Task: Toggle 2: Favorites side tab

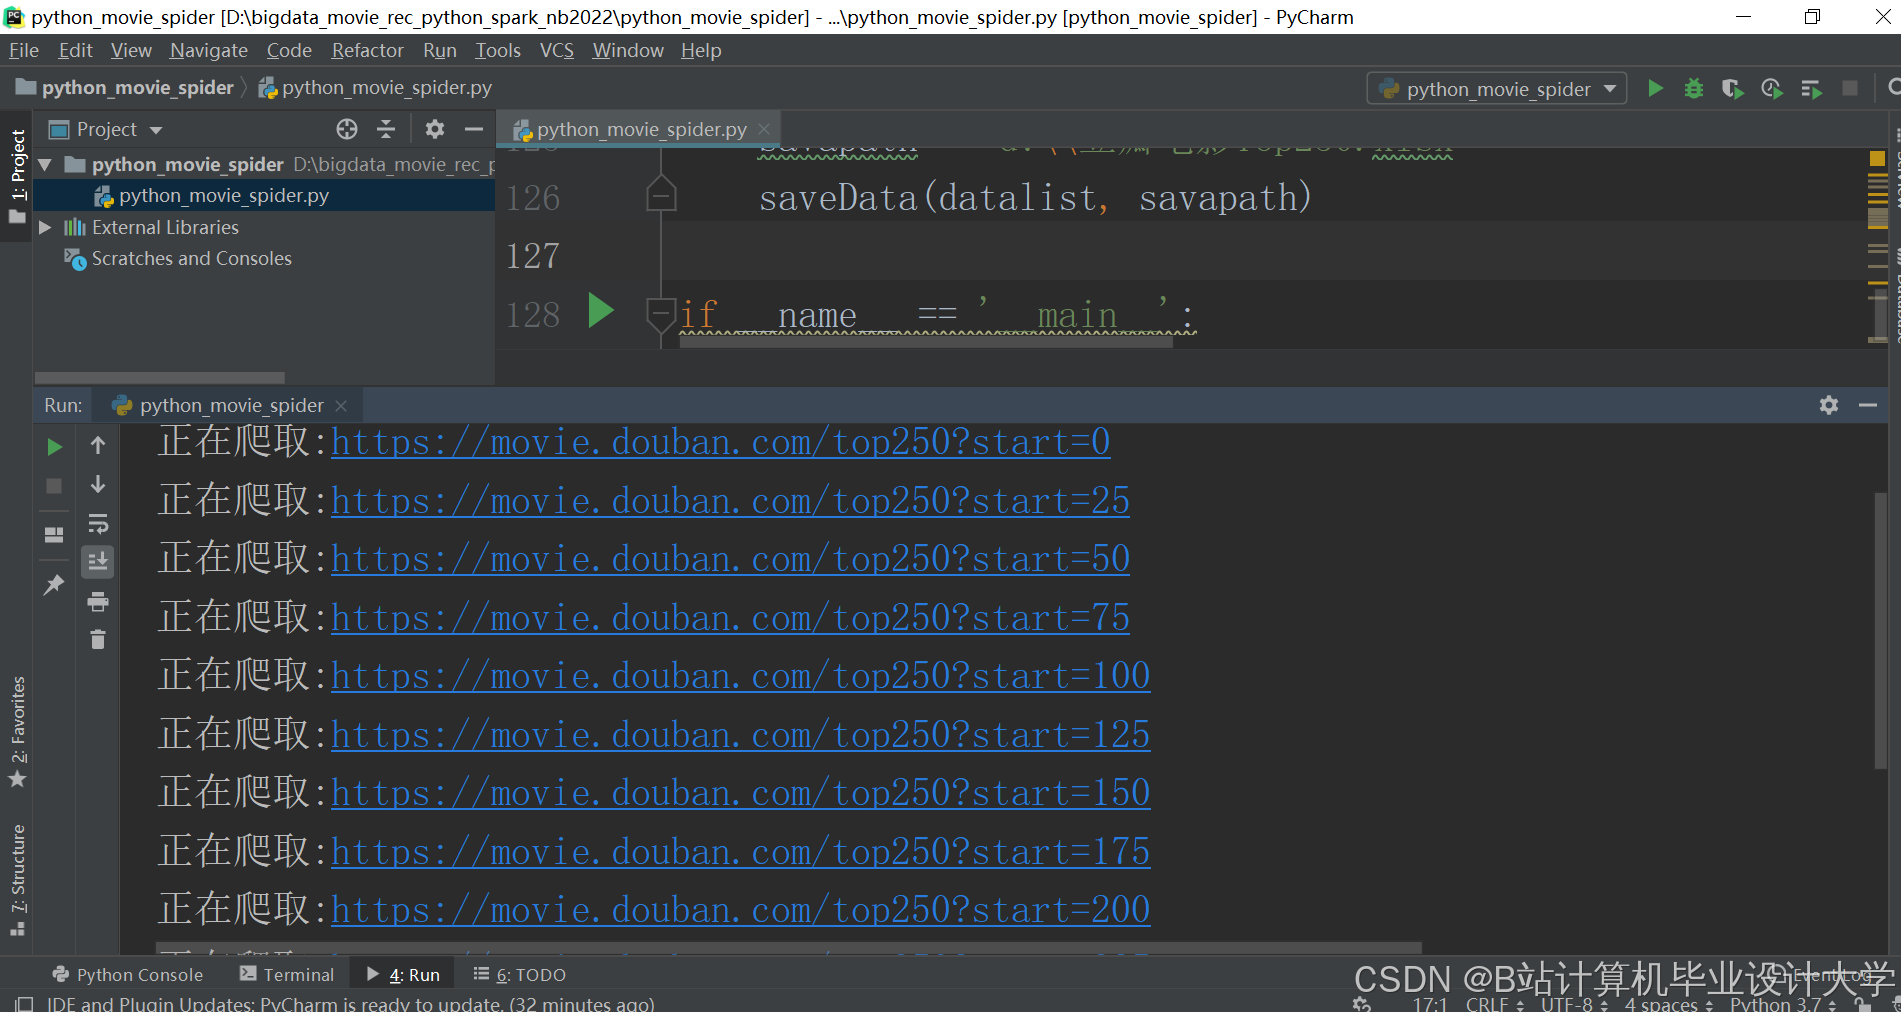Action: click(17, 731)
